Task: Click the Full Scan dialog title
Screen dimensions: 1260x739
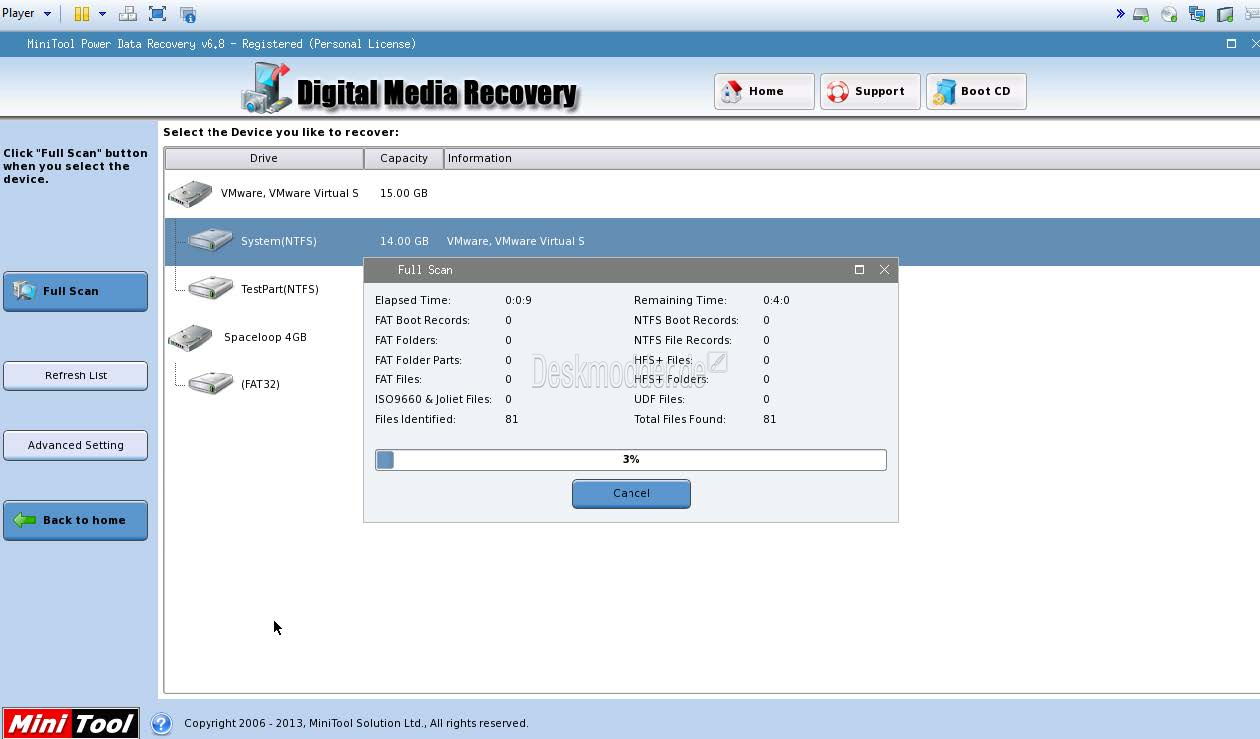Action: [x=425, y=270]
